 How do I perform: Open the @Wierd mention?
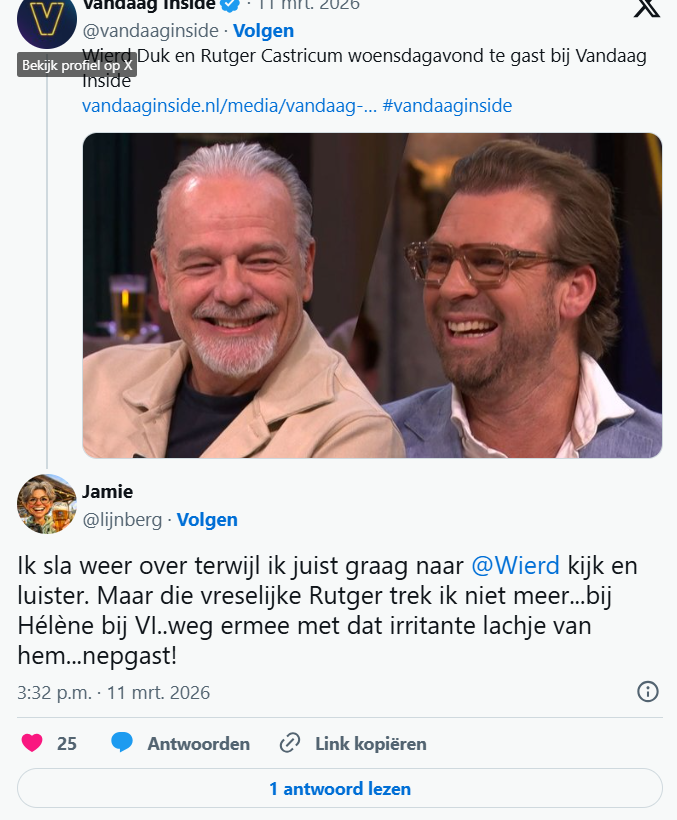tap(515, 565)
